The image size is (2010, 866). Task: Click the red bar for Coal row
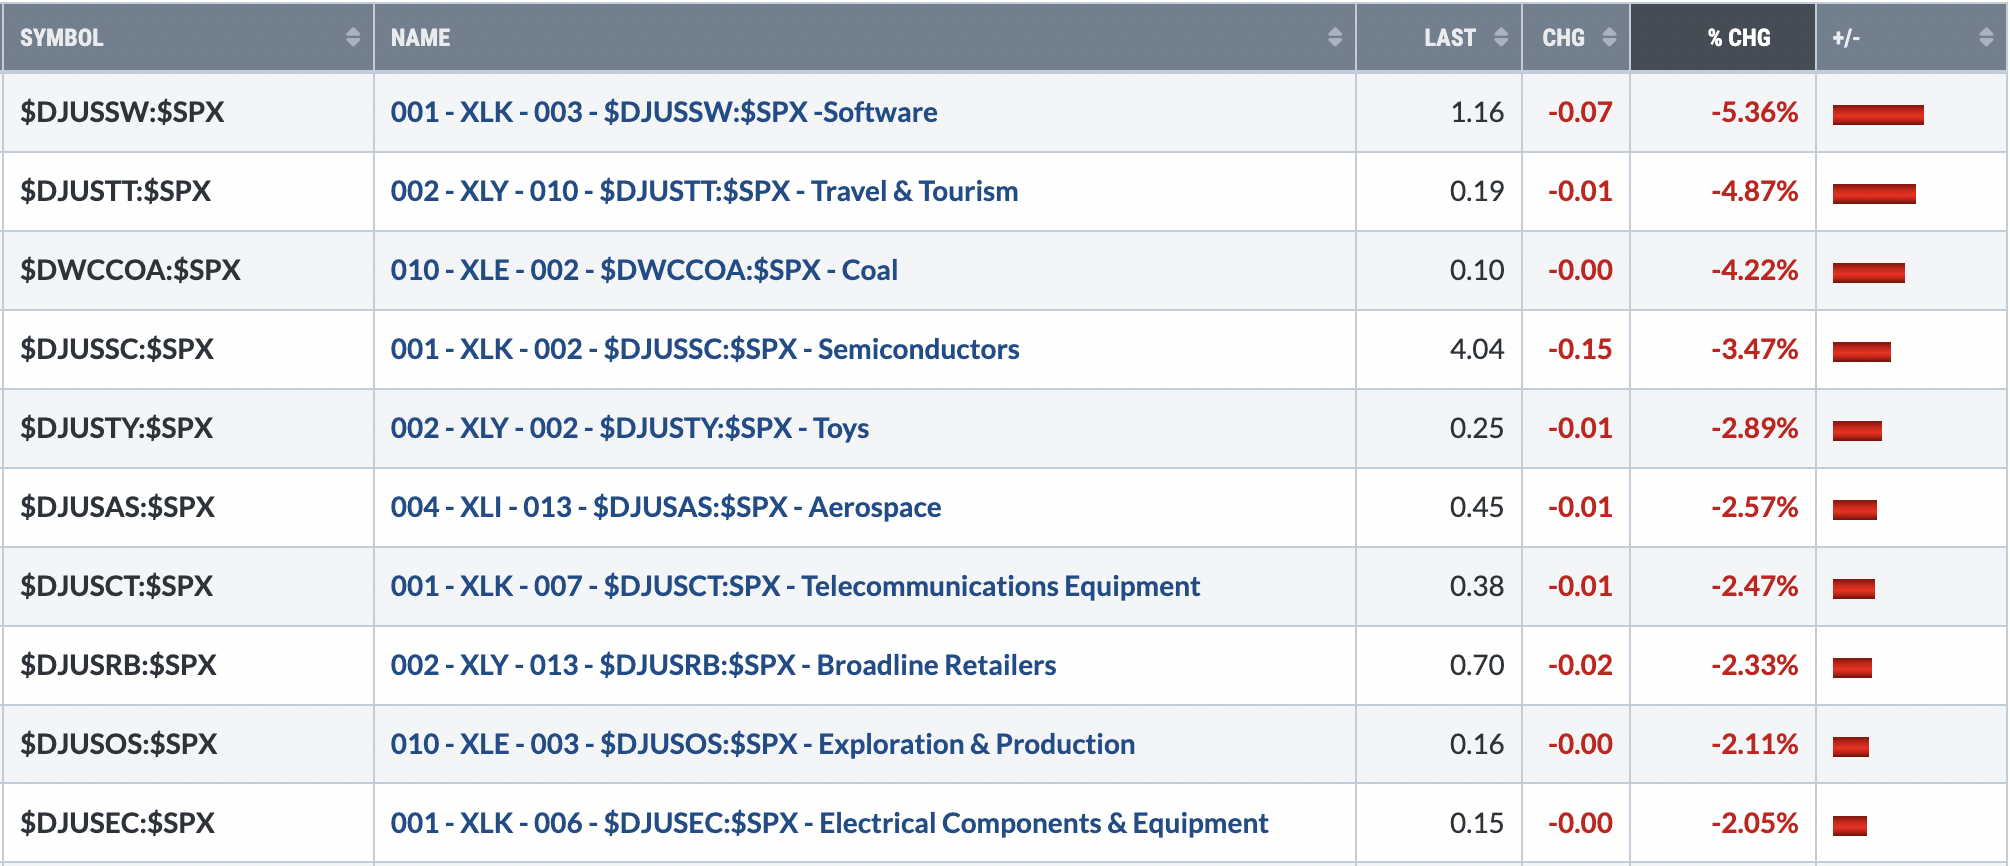click(x=1868, y=272)
